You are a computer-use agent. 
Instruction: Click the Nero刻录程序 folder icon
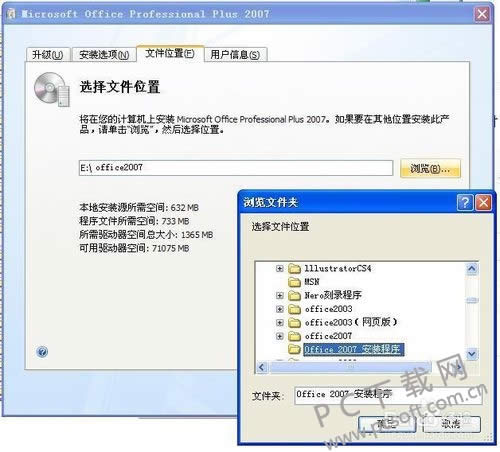[294, 295]
